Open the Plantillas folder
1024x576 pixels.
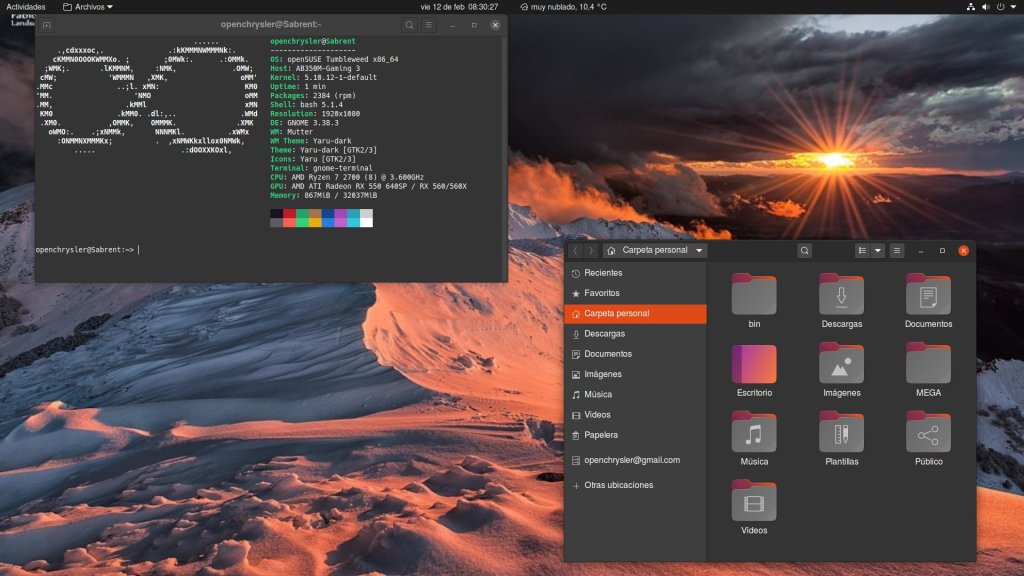[x=841, y=432]
